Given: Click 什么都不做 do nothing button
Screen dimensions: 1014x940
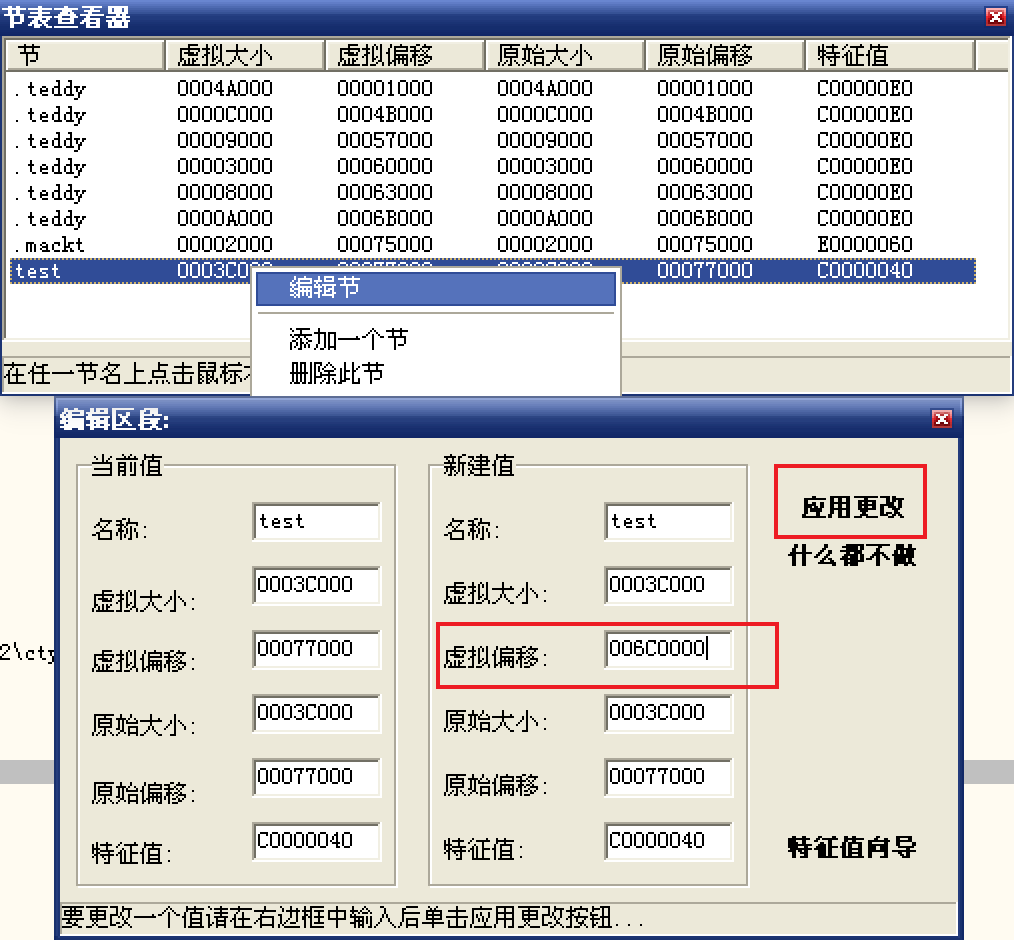Looking at the screenshot, I should coord(852,556).
